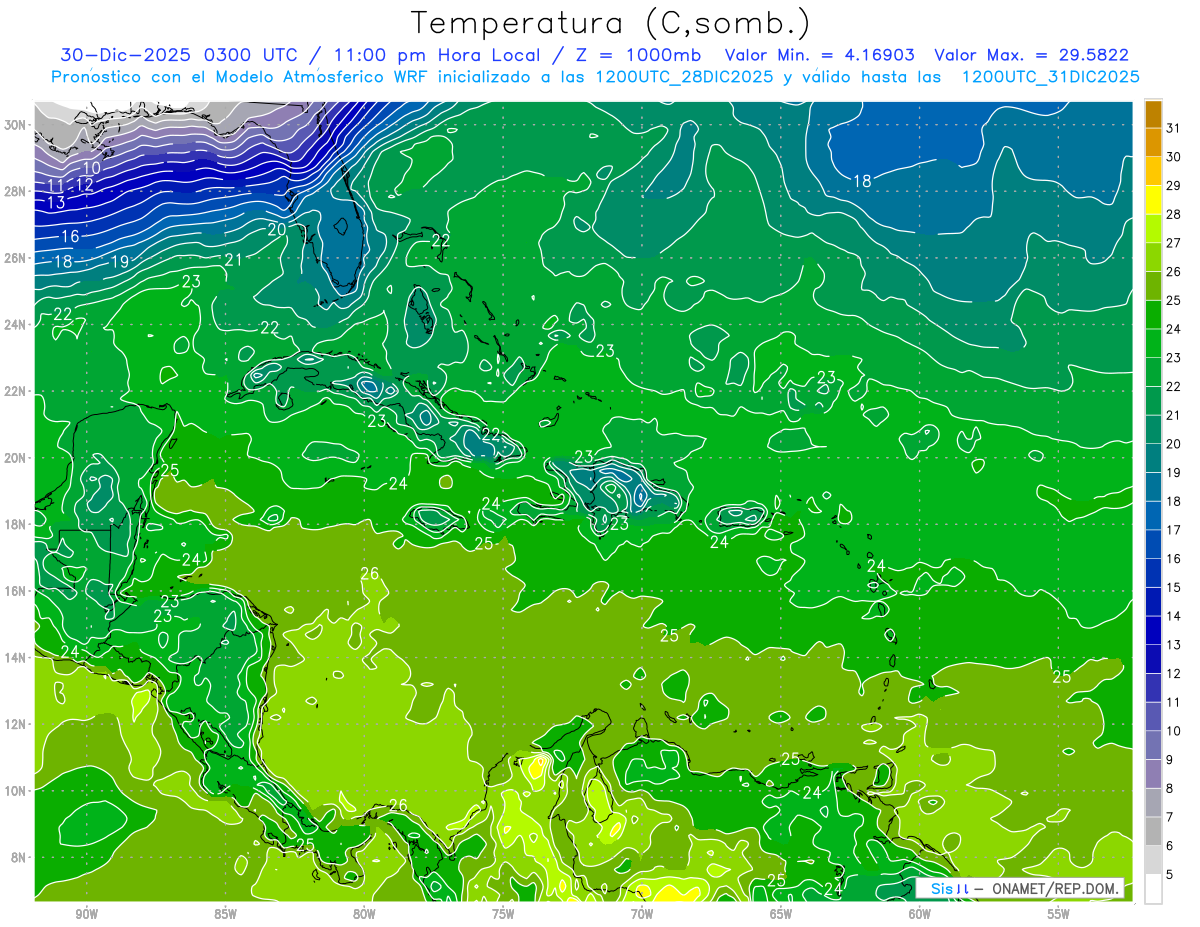Screen dimensions: 1200x927
Task: Click the brown color bar segment above 31
Action: (1153, 114)
